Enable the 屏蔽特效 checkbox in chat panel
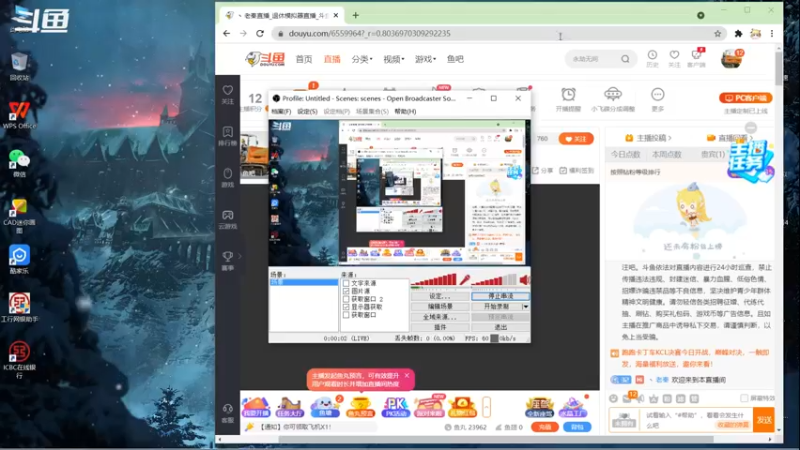 click(744, 398)
